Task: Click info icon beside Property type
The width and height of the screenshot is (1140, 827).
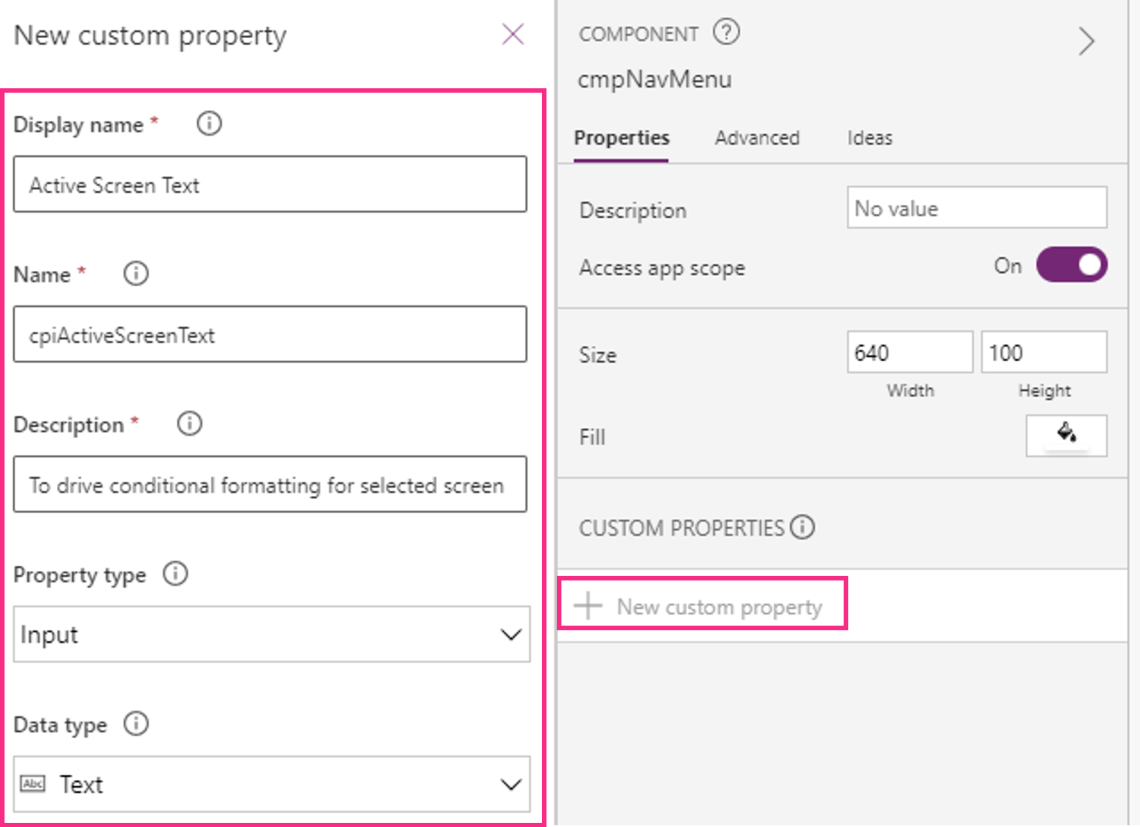Action: pyautogui.click(x=175, y=574)
